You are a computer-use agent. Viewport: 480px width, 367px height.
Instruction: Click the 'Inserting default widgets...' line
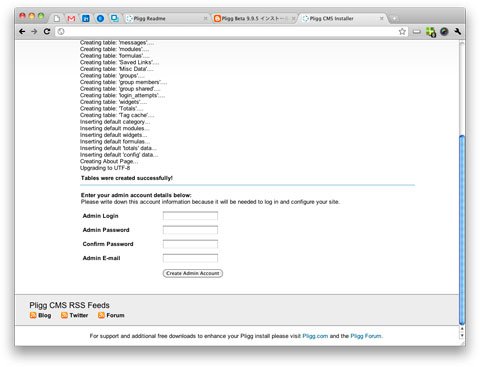coord(113,135)
